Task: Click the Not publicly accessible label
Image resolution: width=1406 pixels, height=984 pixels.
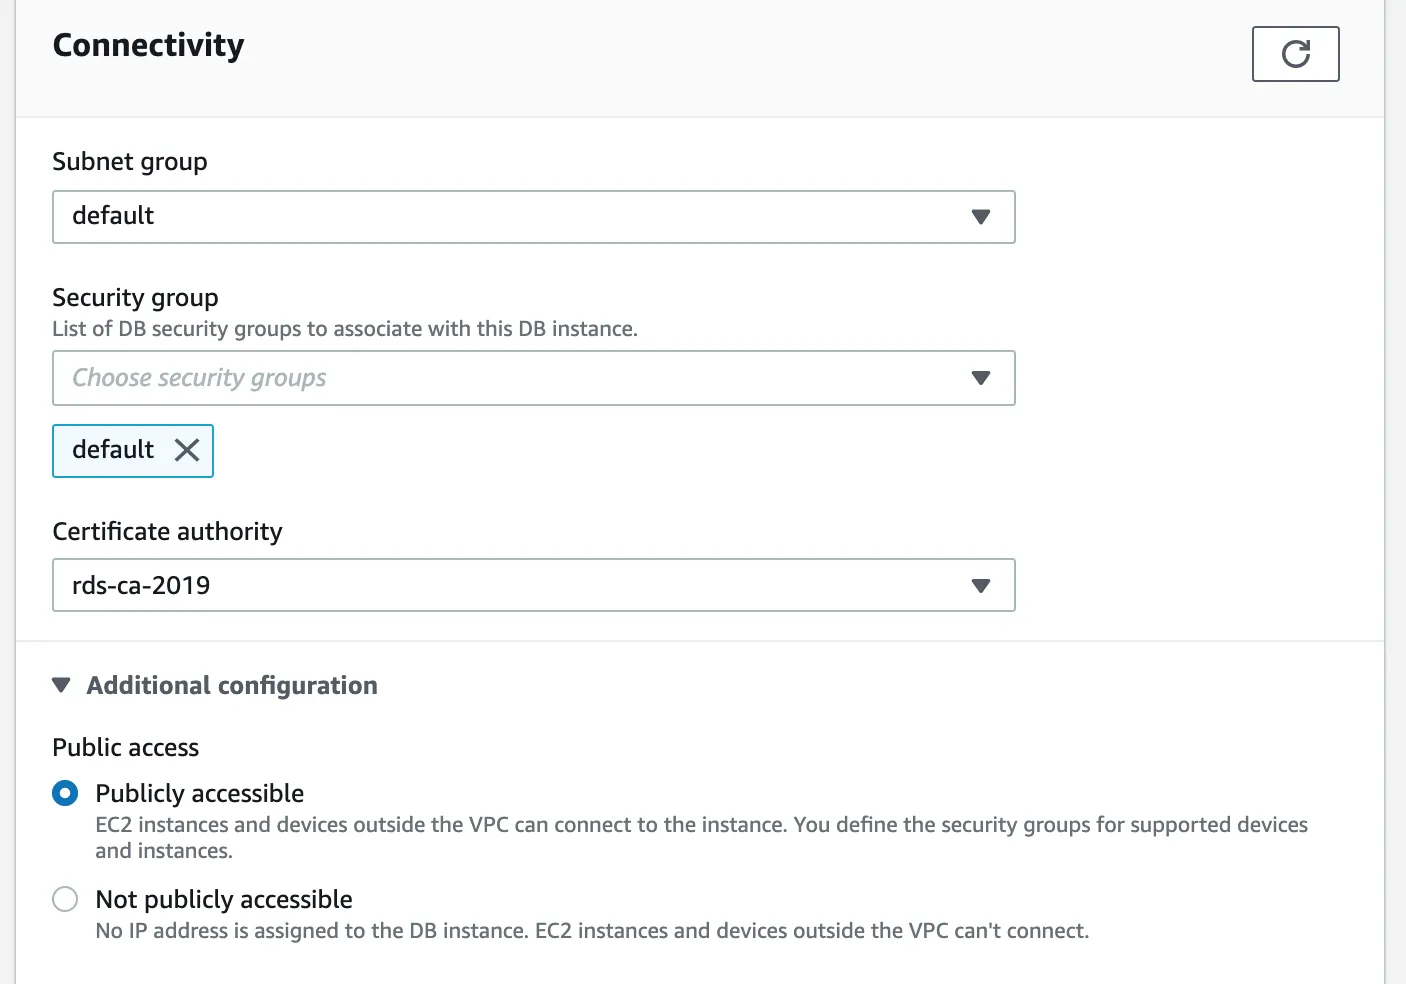Action: [x=224, y=899]
